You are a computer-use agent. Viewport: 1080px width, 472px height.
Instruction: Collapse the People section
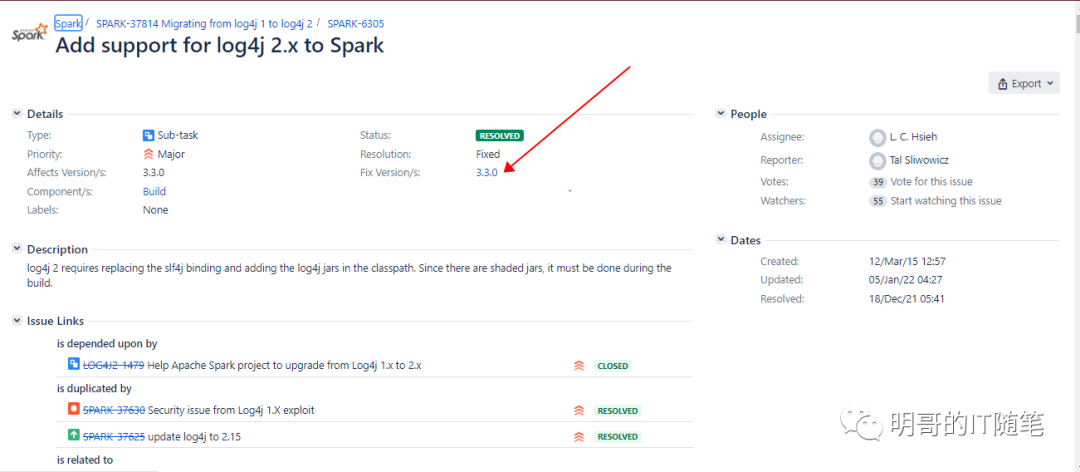click(721, 114)
